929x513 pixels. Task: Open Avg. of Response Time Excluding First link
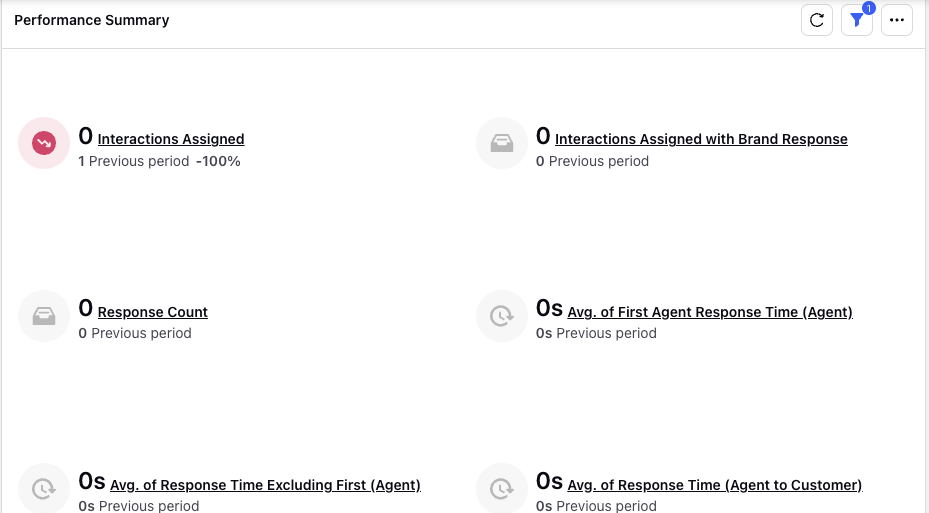click(x=265, y=485)
